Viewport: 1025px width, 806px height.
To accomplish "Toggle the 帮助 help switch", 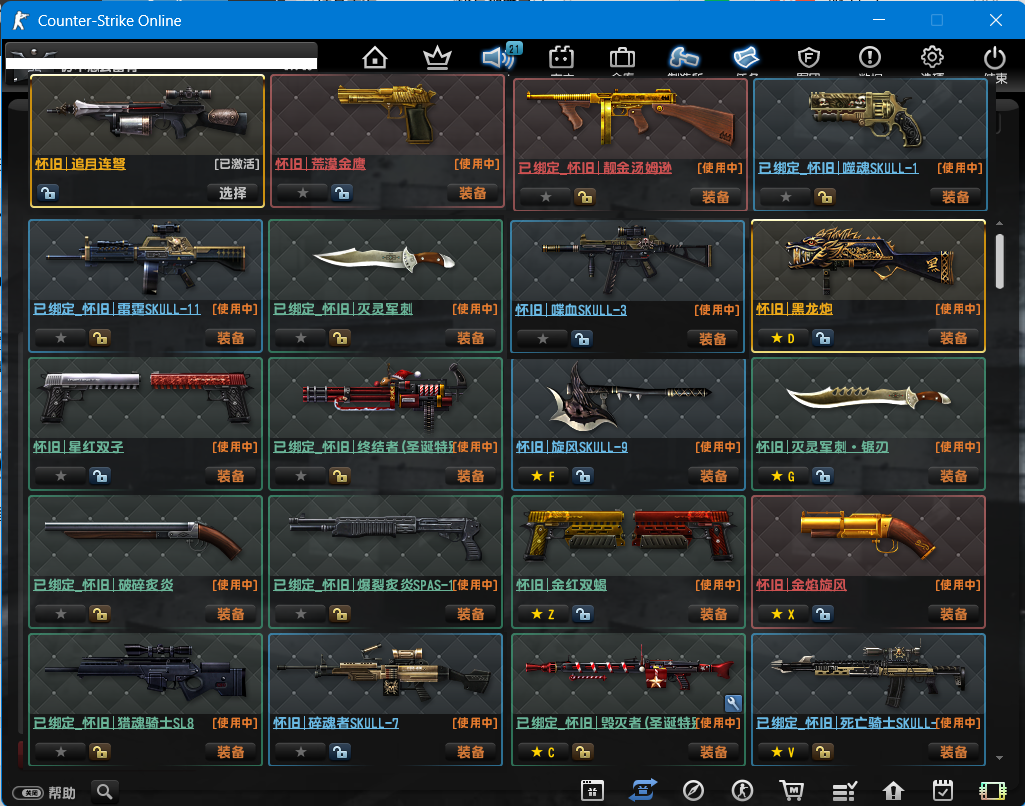I will click(28, 793).
